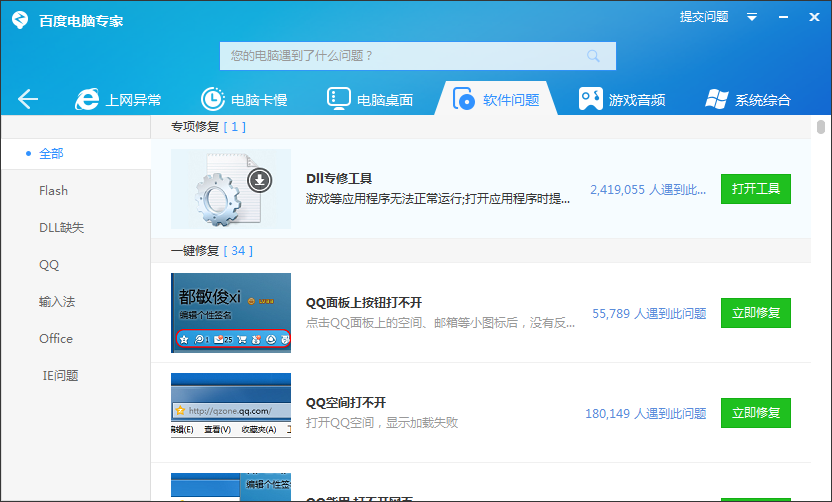Click the Baidu PC Expert logo icon
This screenshot has width=832, height=502.
18,18
